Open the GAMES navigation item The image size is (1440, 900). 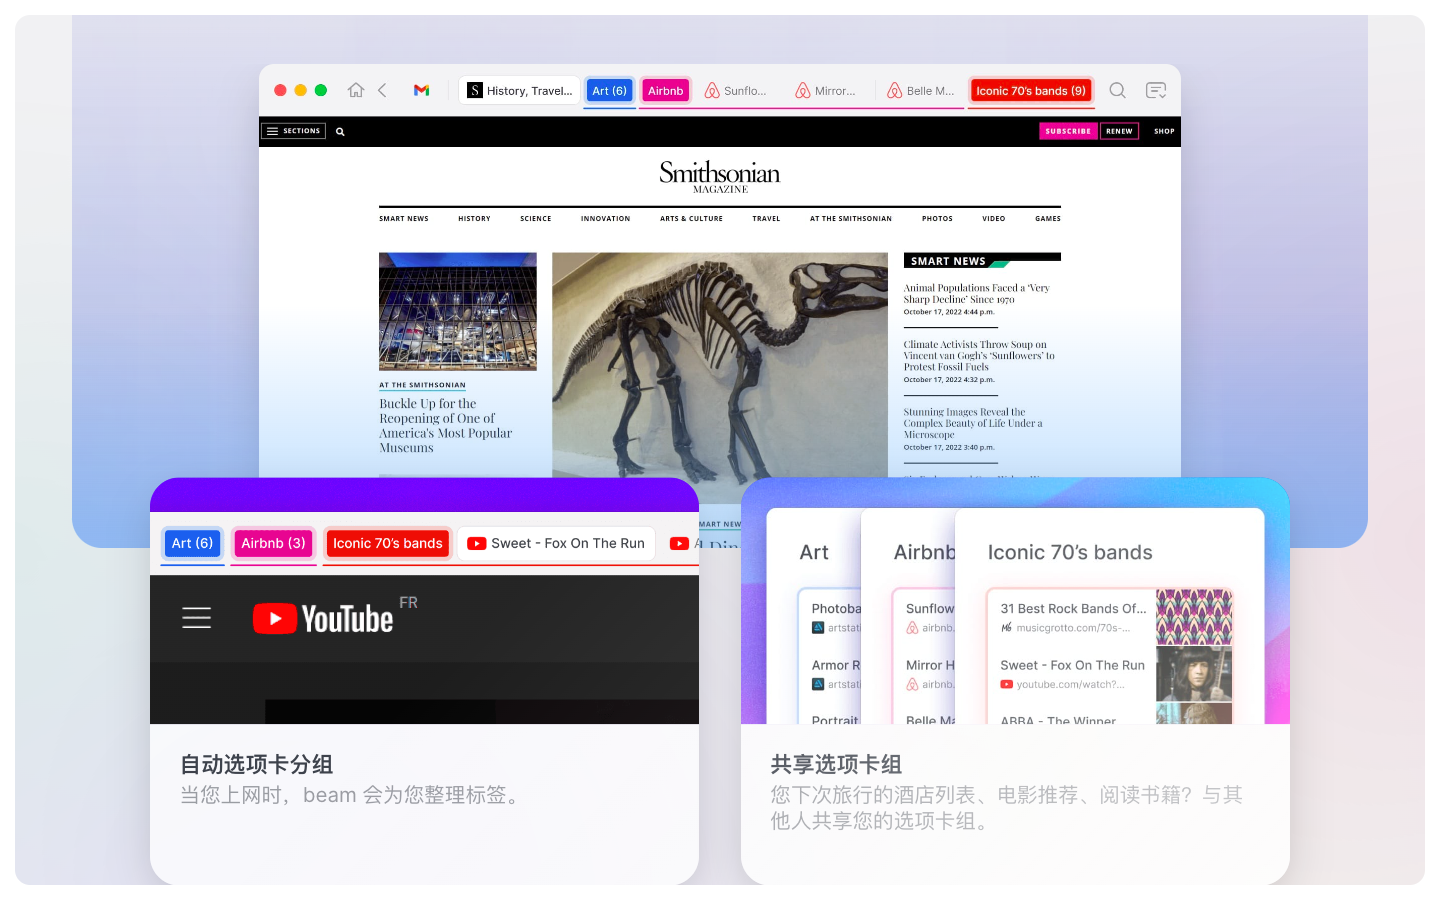(1048, 218)
